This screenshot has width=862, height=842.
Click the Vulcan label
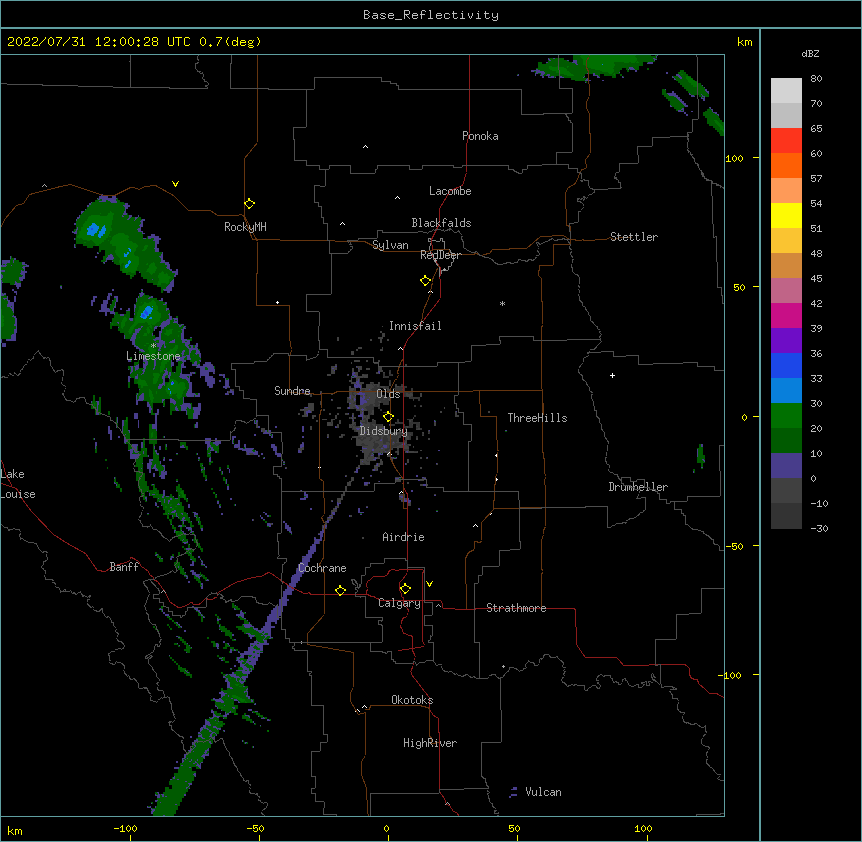[x=543, y=792]
